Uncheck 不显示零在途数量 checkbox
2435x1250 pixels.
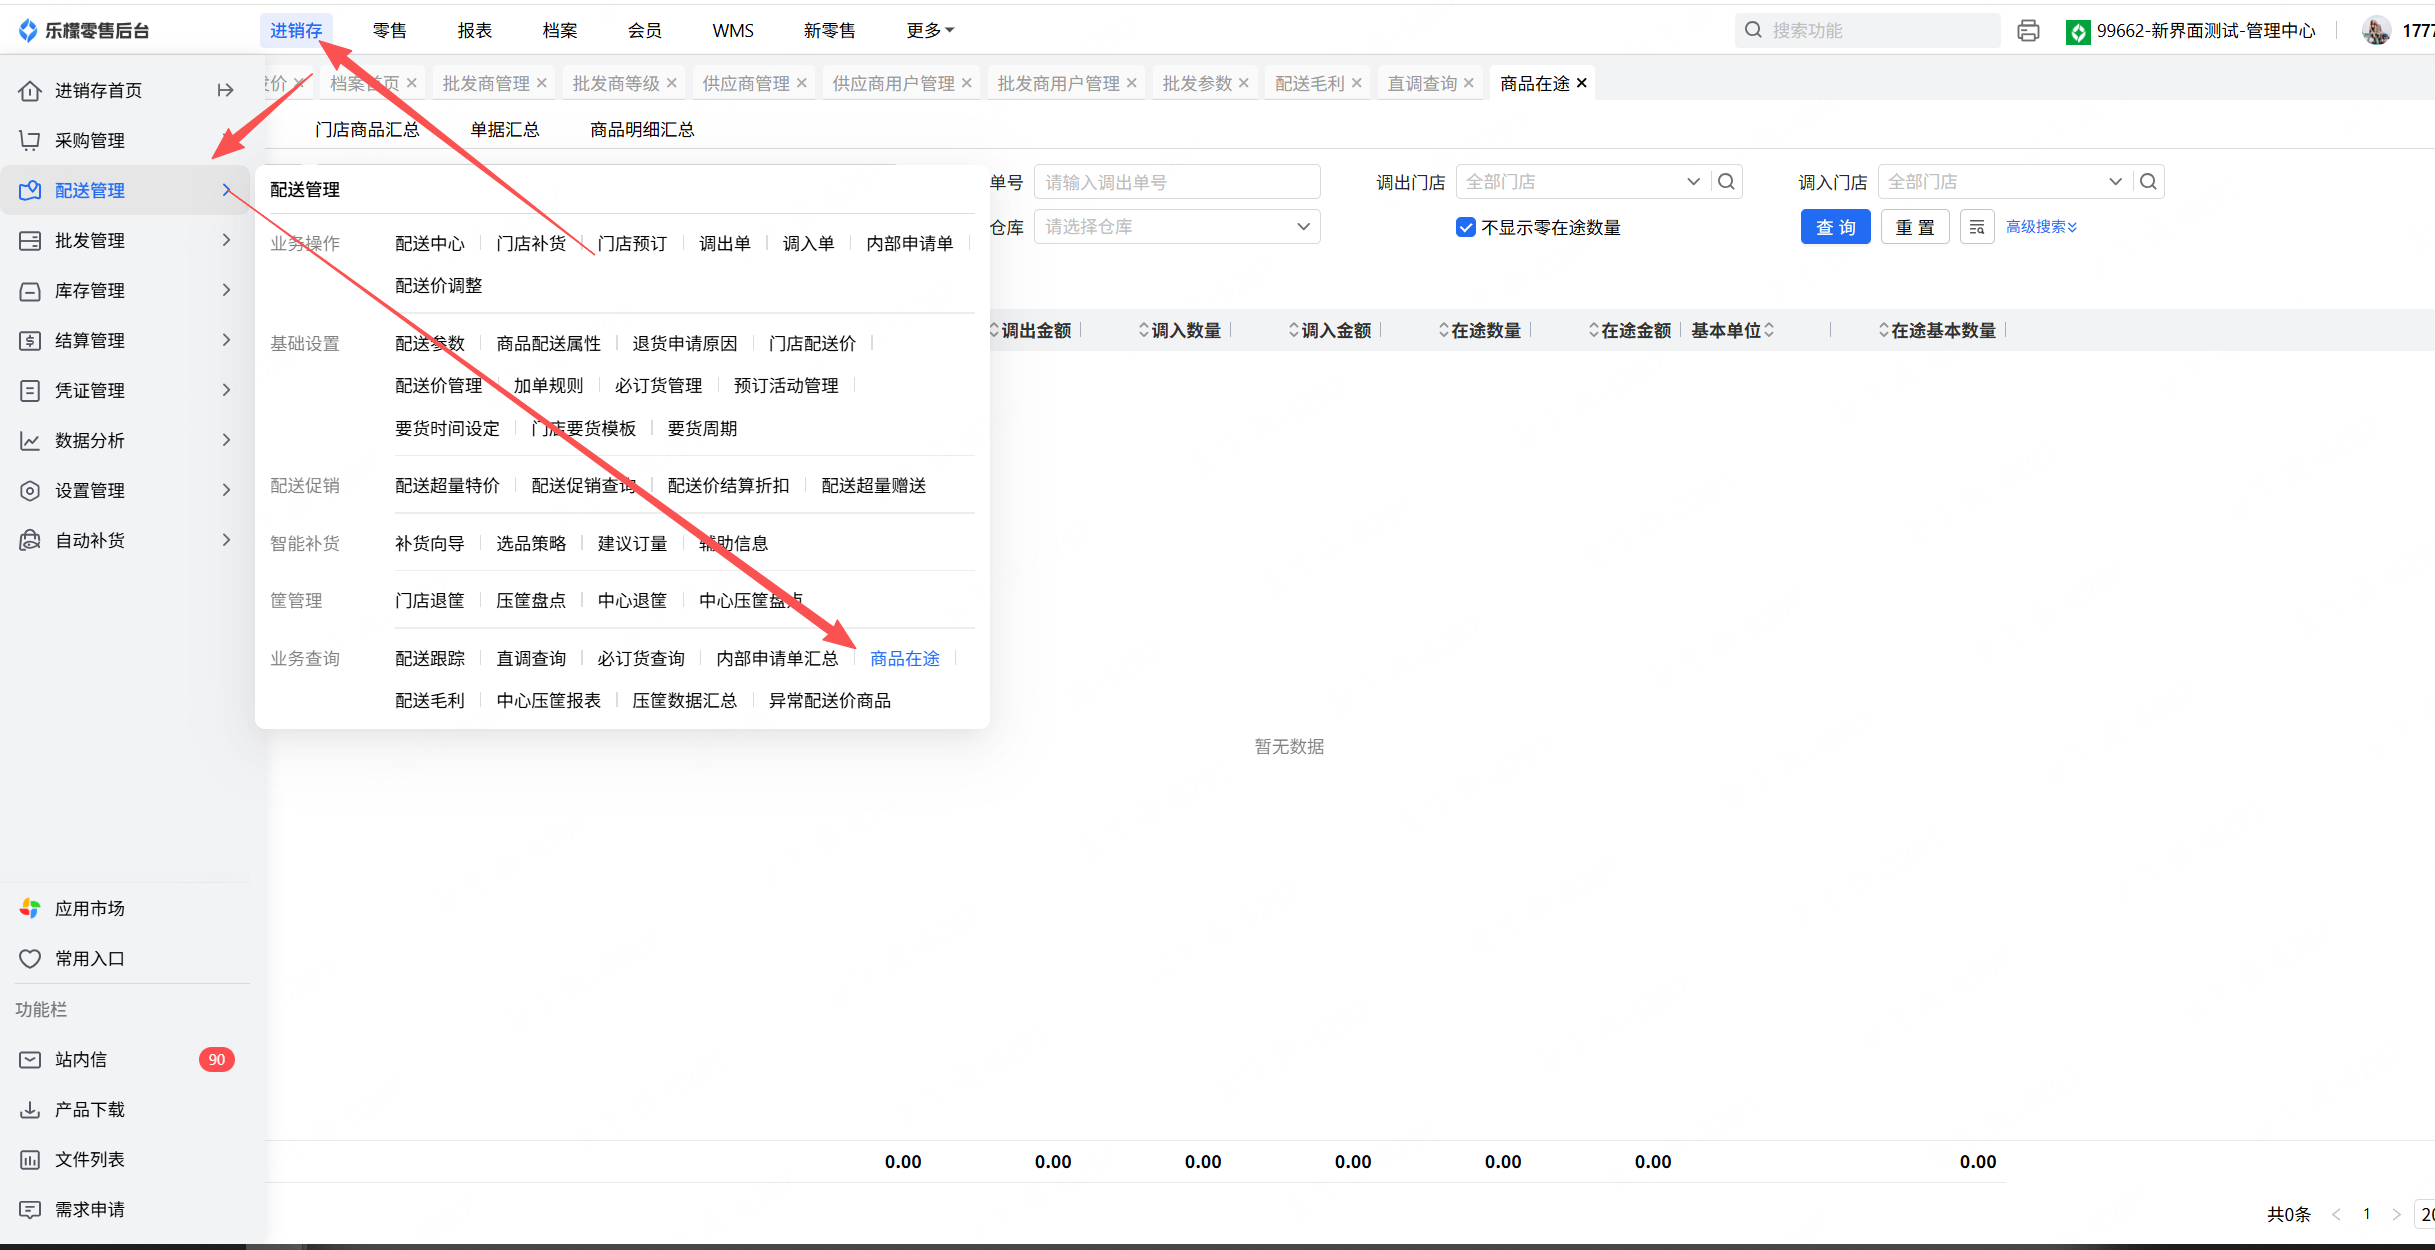pyautogui.click(x=1466, y=228)
